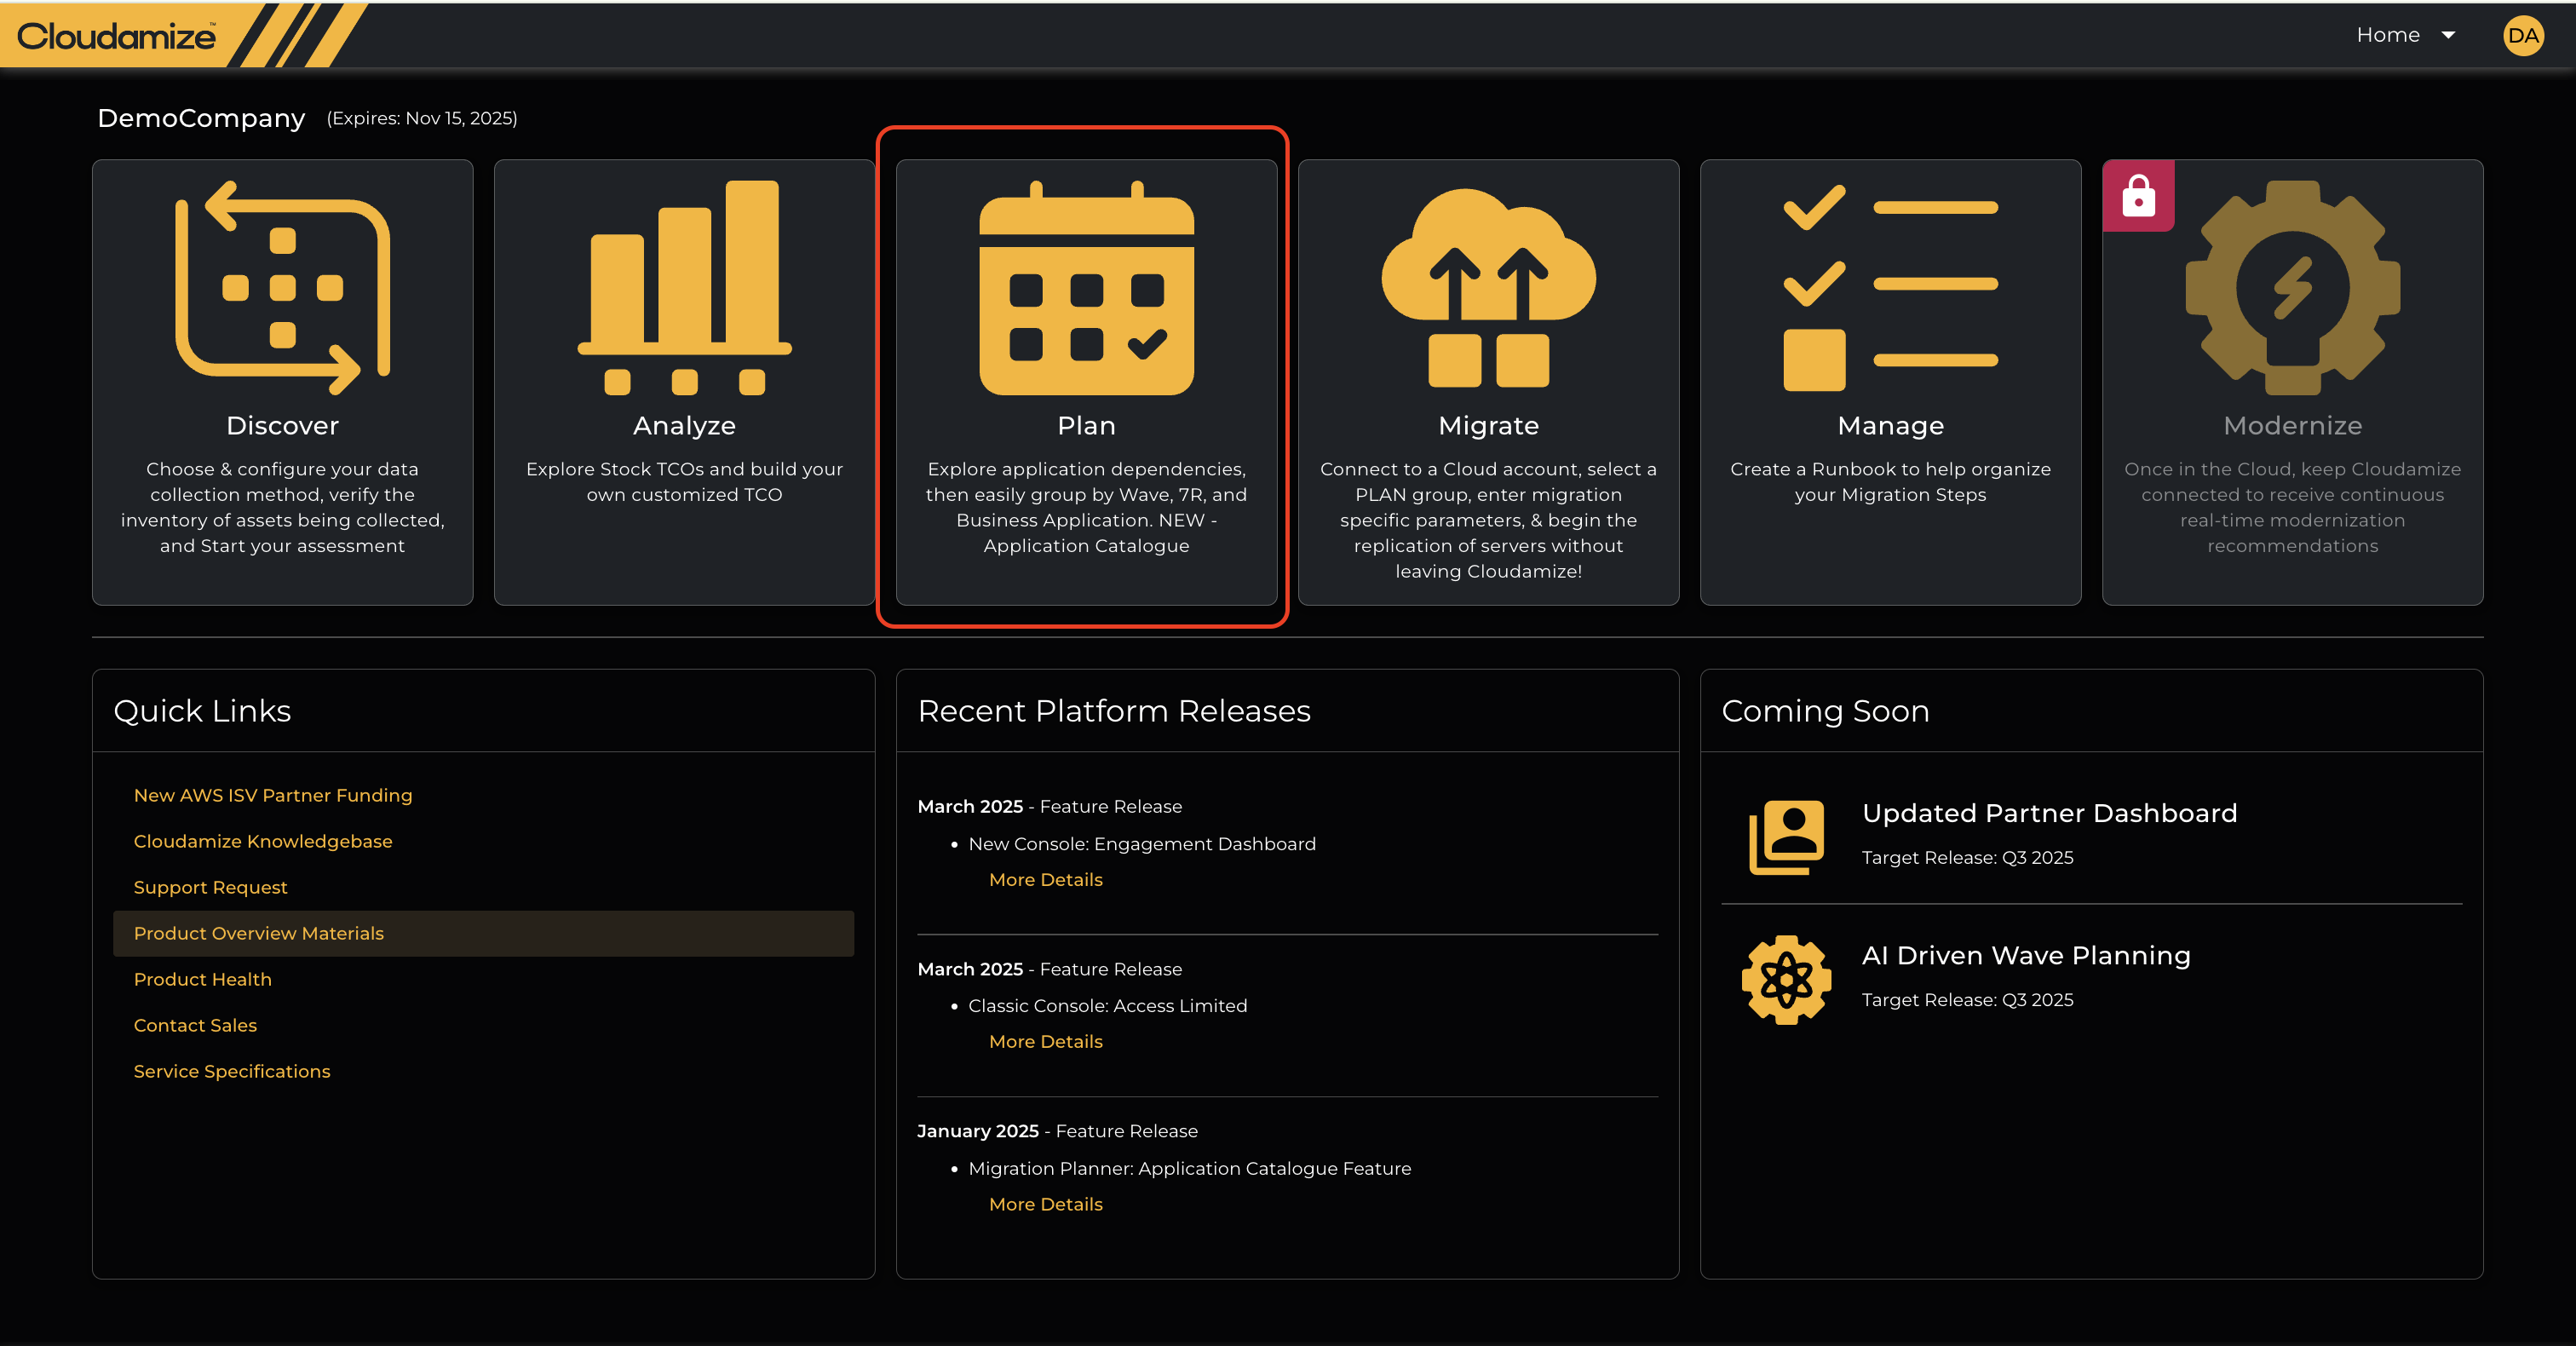The width and height of the screenshot is (2576, 1346).
Task: Expand the Home dropdown arrow
Action: click(2448, 36)
